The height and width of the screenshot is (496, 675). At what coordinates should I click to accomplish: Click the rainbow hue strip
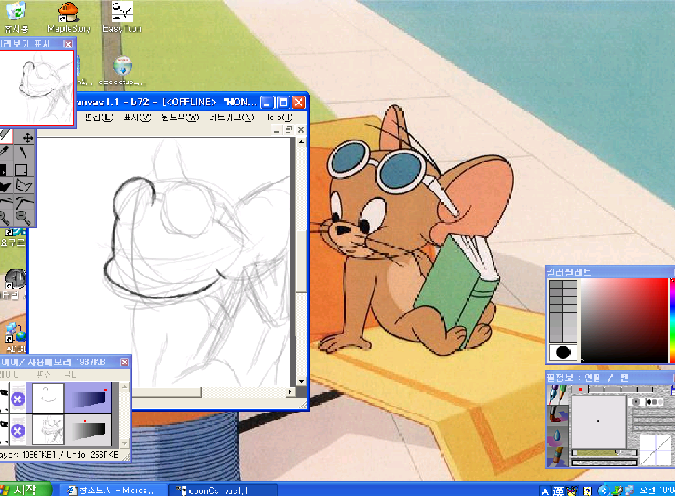point(672,320)
